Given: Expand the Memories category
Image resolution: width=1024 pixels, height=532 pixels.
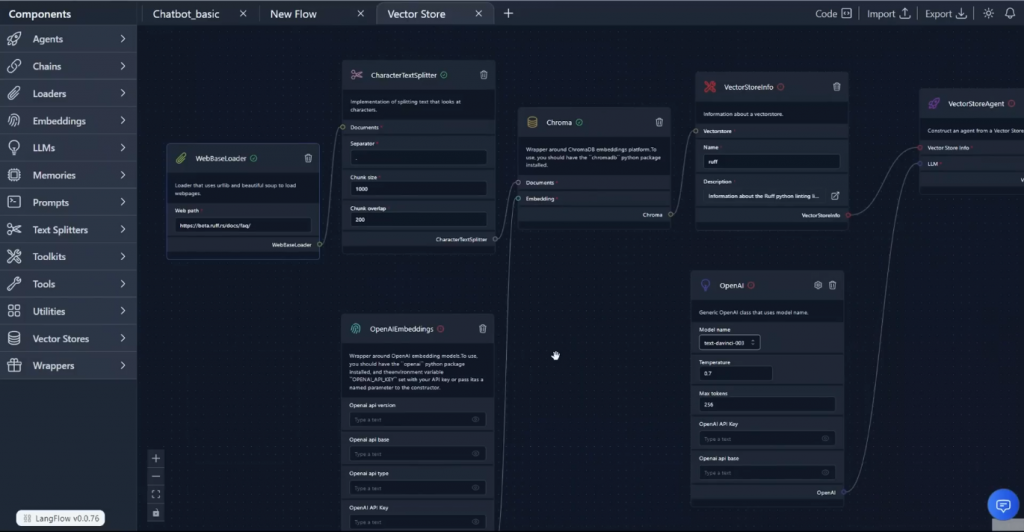Looking at the screenshot, I should tap(123, 175).
